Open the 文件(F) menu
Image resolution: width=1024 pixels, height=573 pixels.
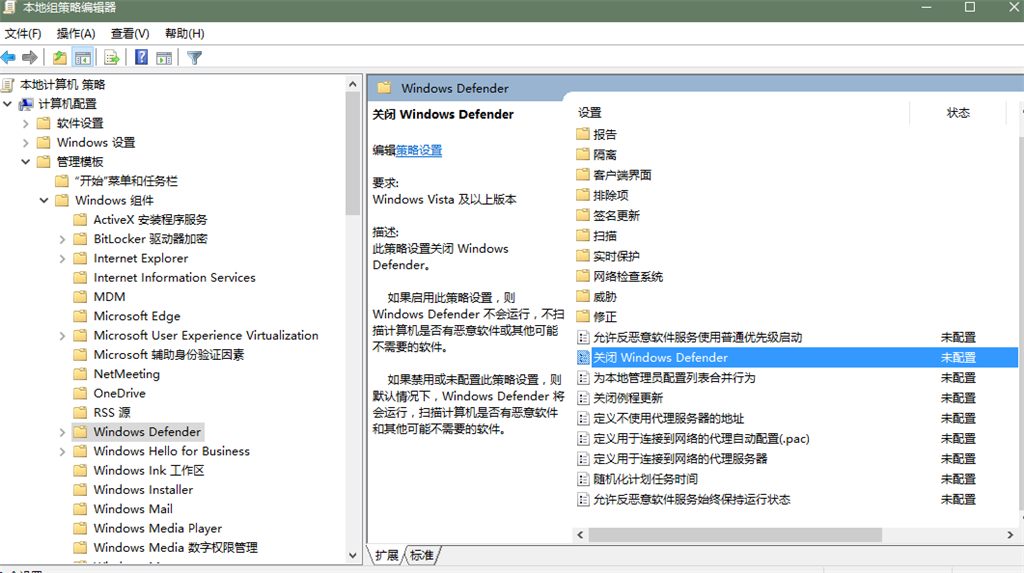pos(23,33)
